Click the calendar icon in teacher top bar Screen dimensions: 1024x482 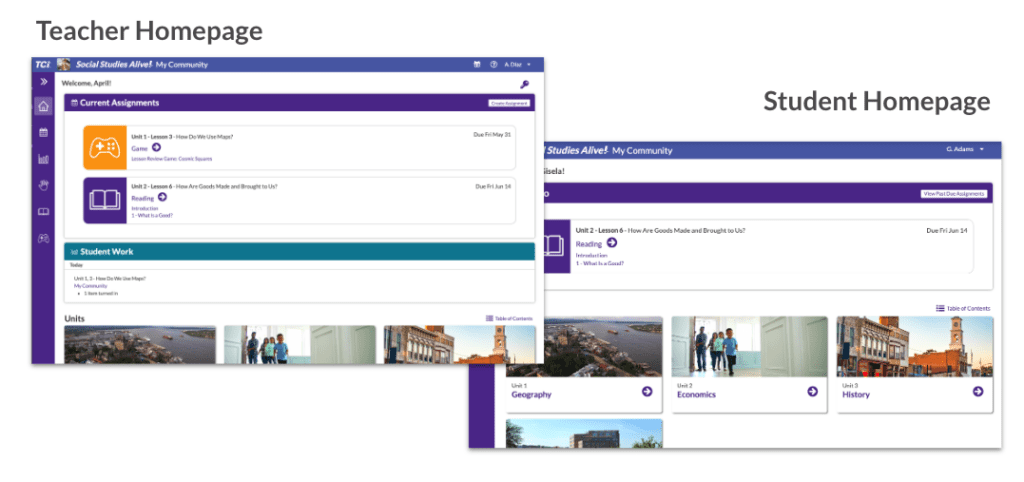(477, 65)
